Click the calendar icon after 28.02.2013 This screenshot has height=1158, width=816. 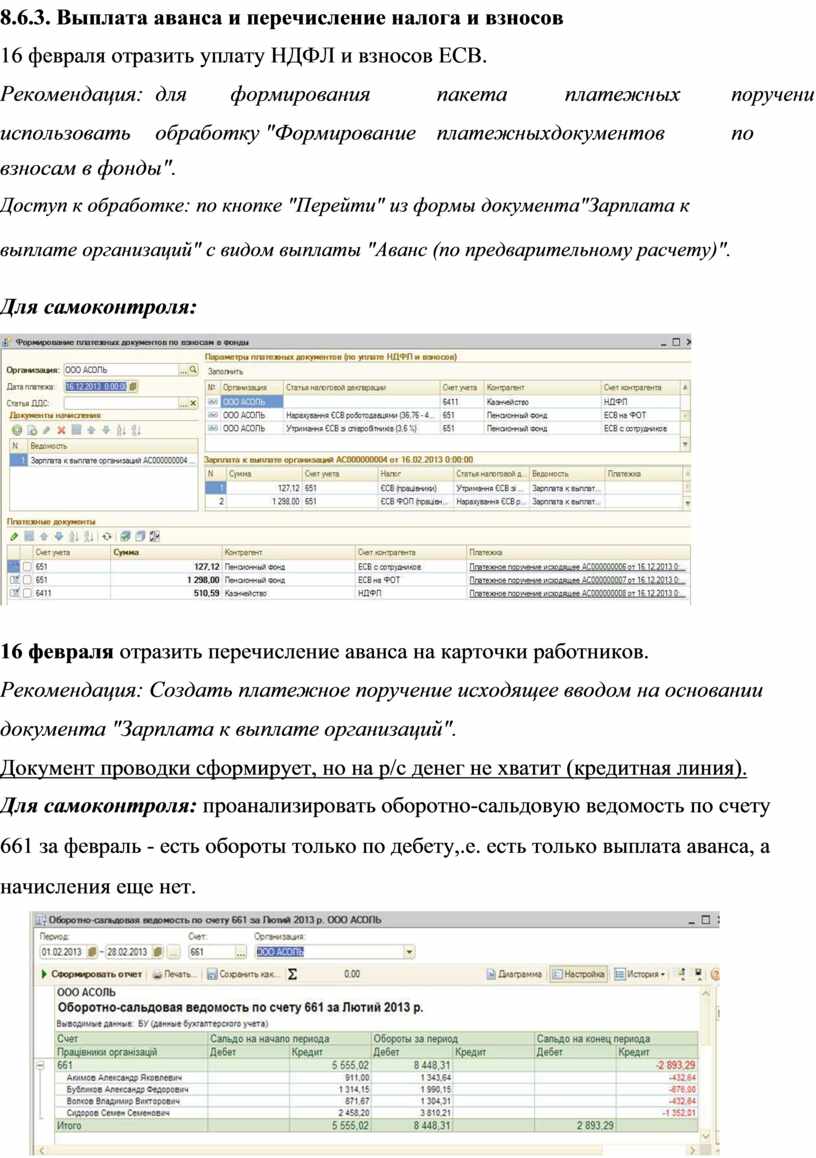157,952
